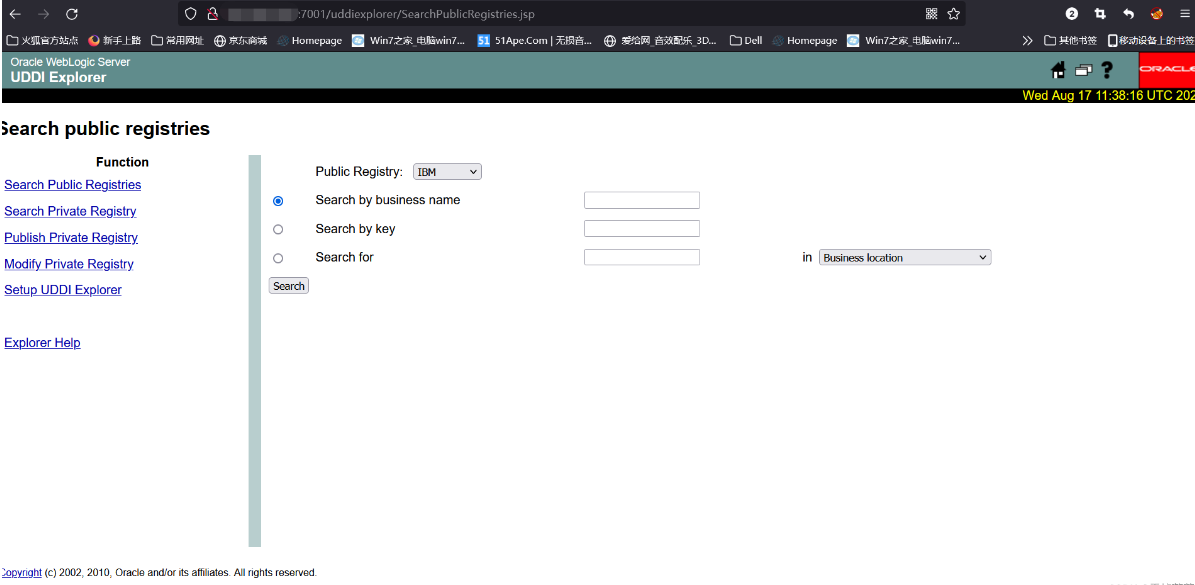Viewport: 1195px width, 585px height.
Task: Open the extension icon with badge 2
Action: tap(1072, 14)
